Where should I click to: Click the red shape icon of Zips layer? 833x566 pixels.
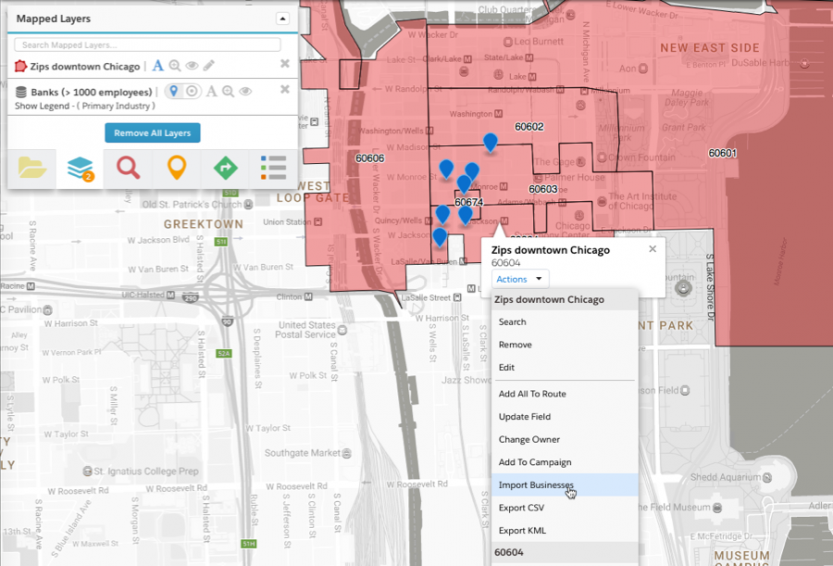point(20,66)
